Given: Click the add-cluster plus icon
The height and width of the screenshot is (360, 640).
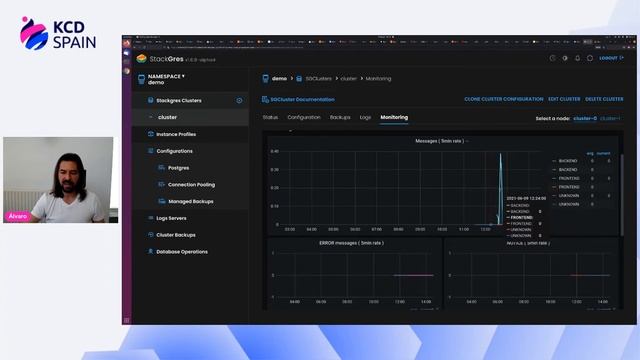Looking at the screenshot, I should [239, 100].
